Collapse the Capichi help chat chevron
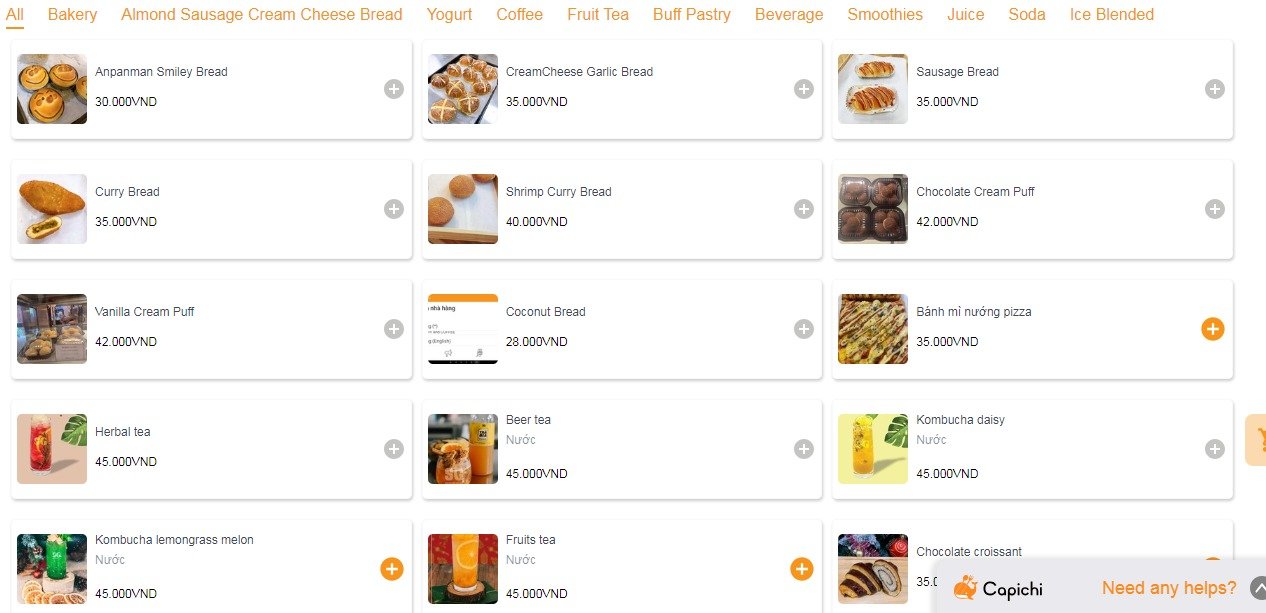Screen dimensions: 1266x613 point(1258,588)
